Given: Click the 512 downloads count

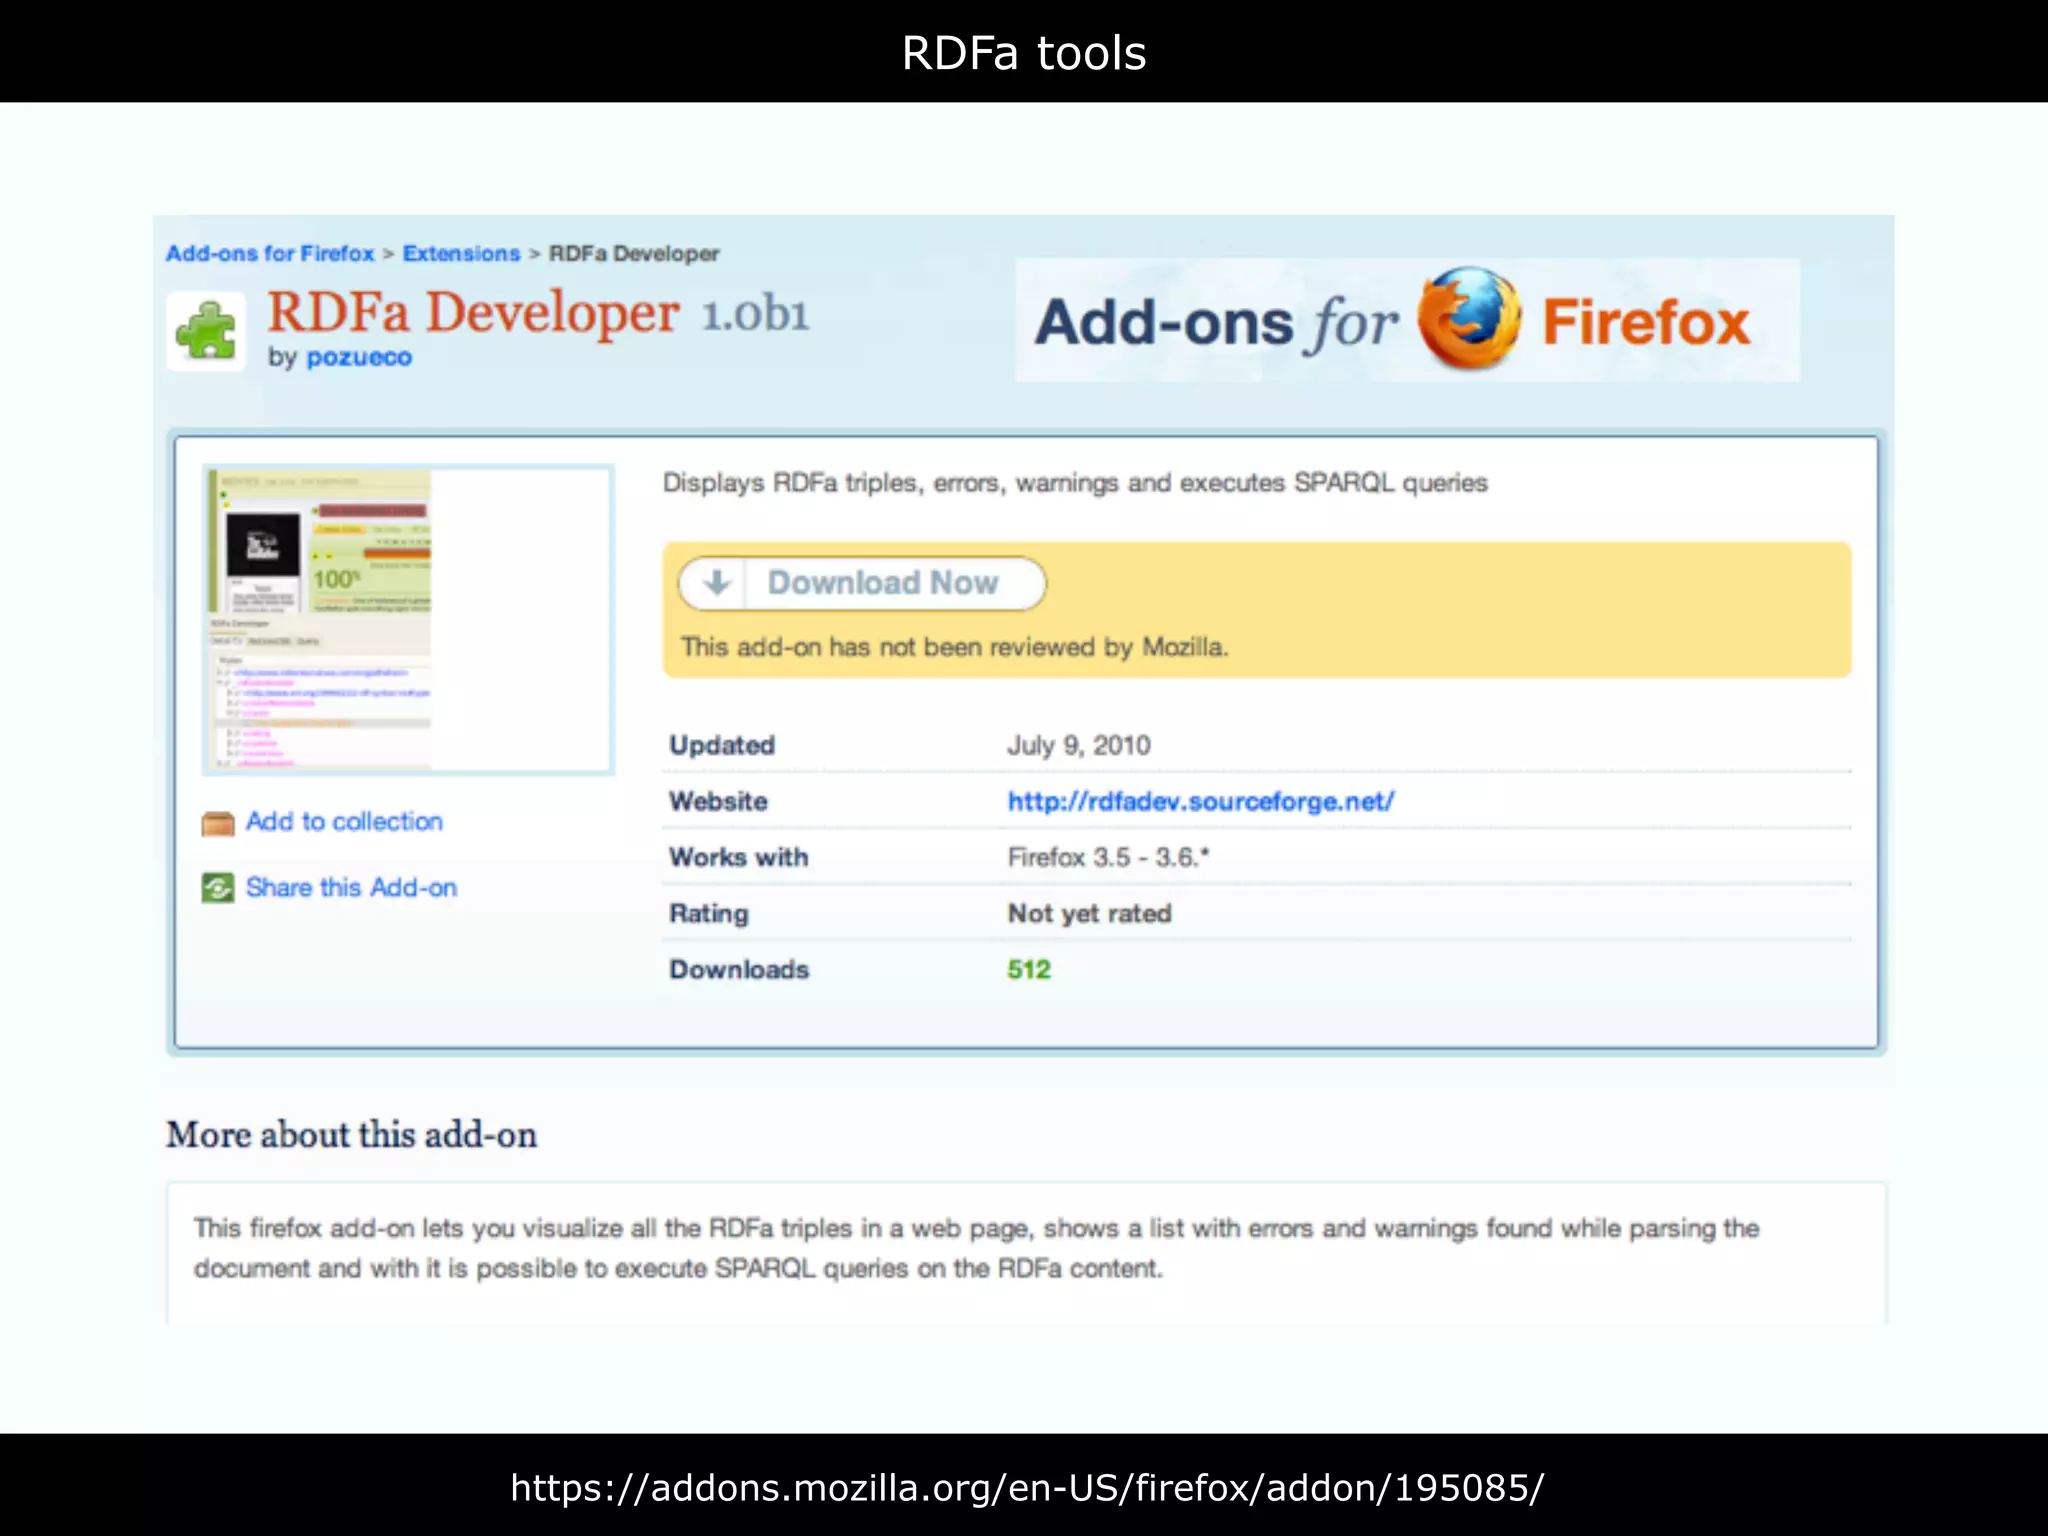Looking at the screenshot, I should click(x=1029, y=969).
